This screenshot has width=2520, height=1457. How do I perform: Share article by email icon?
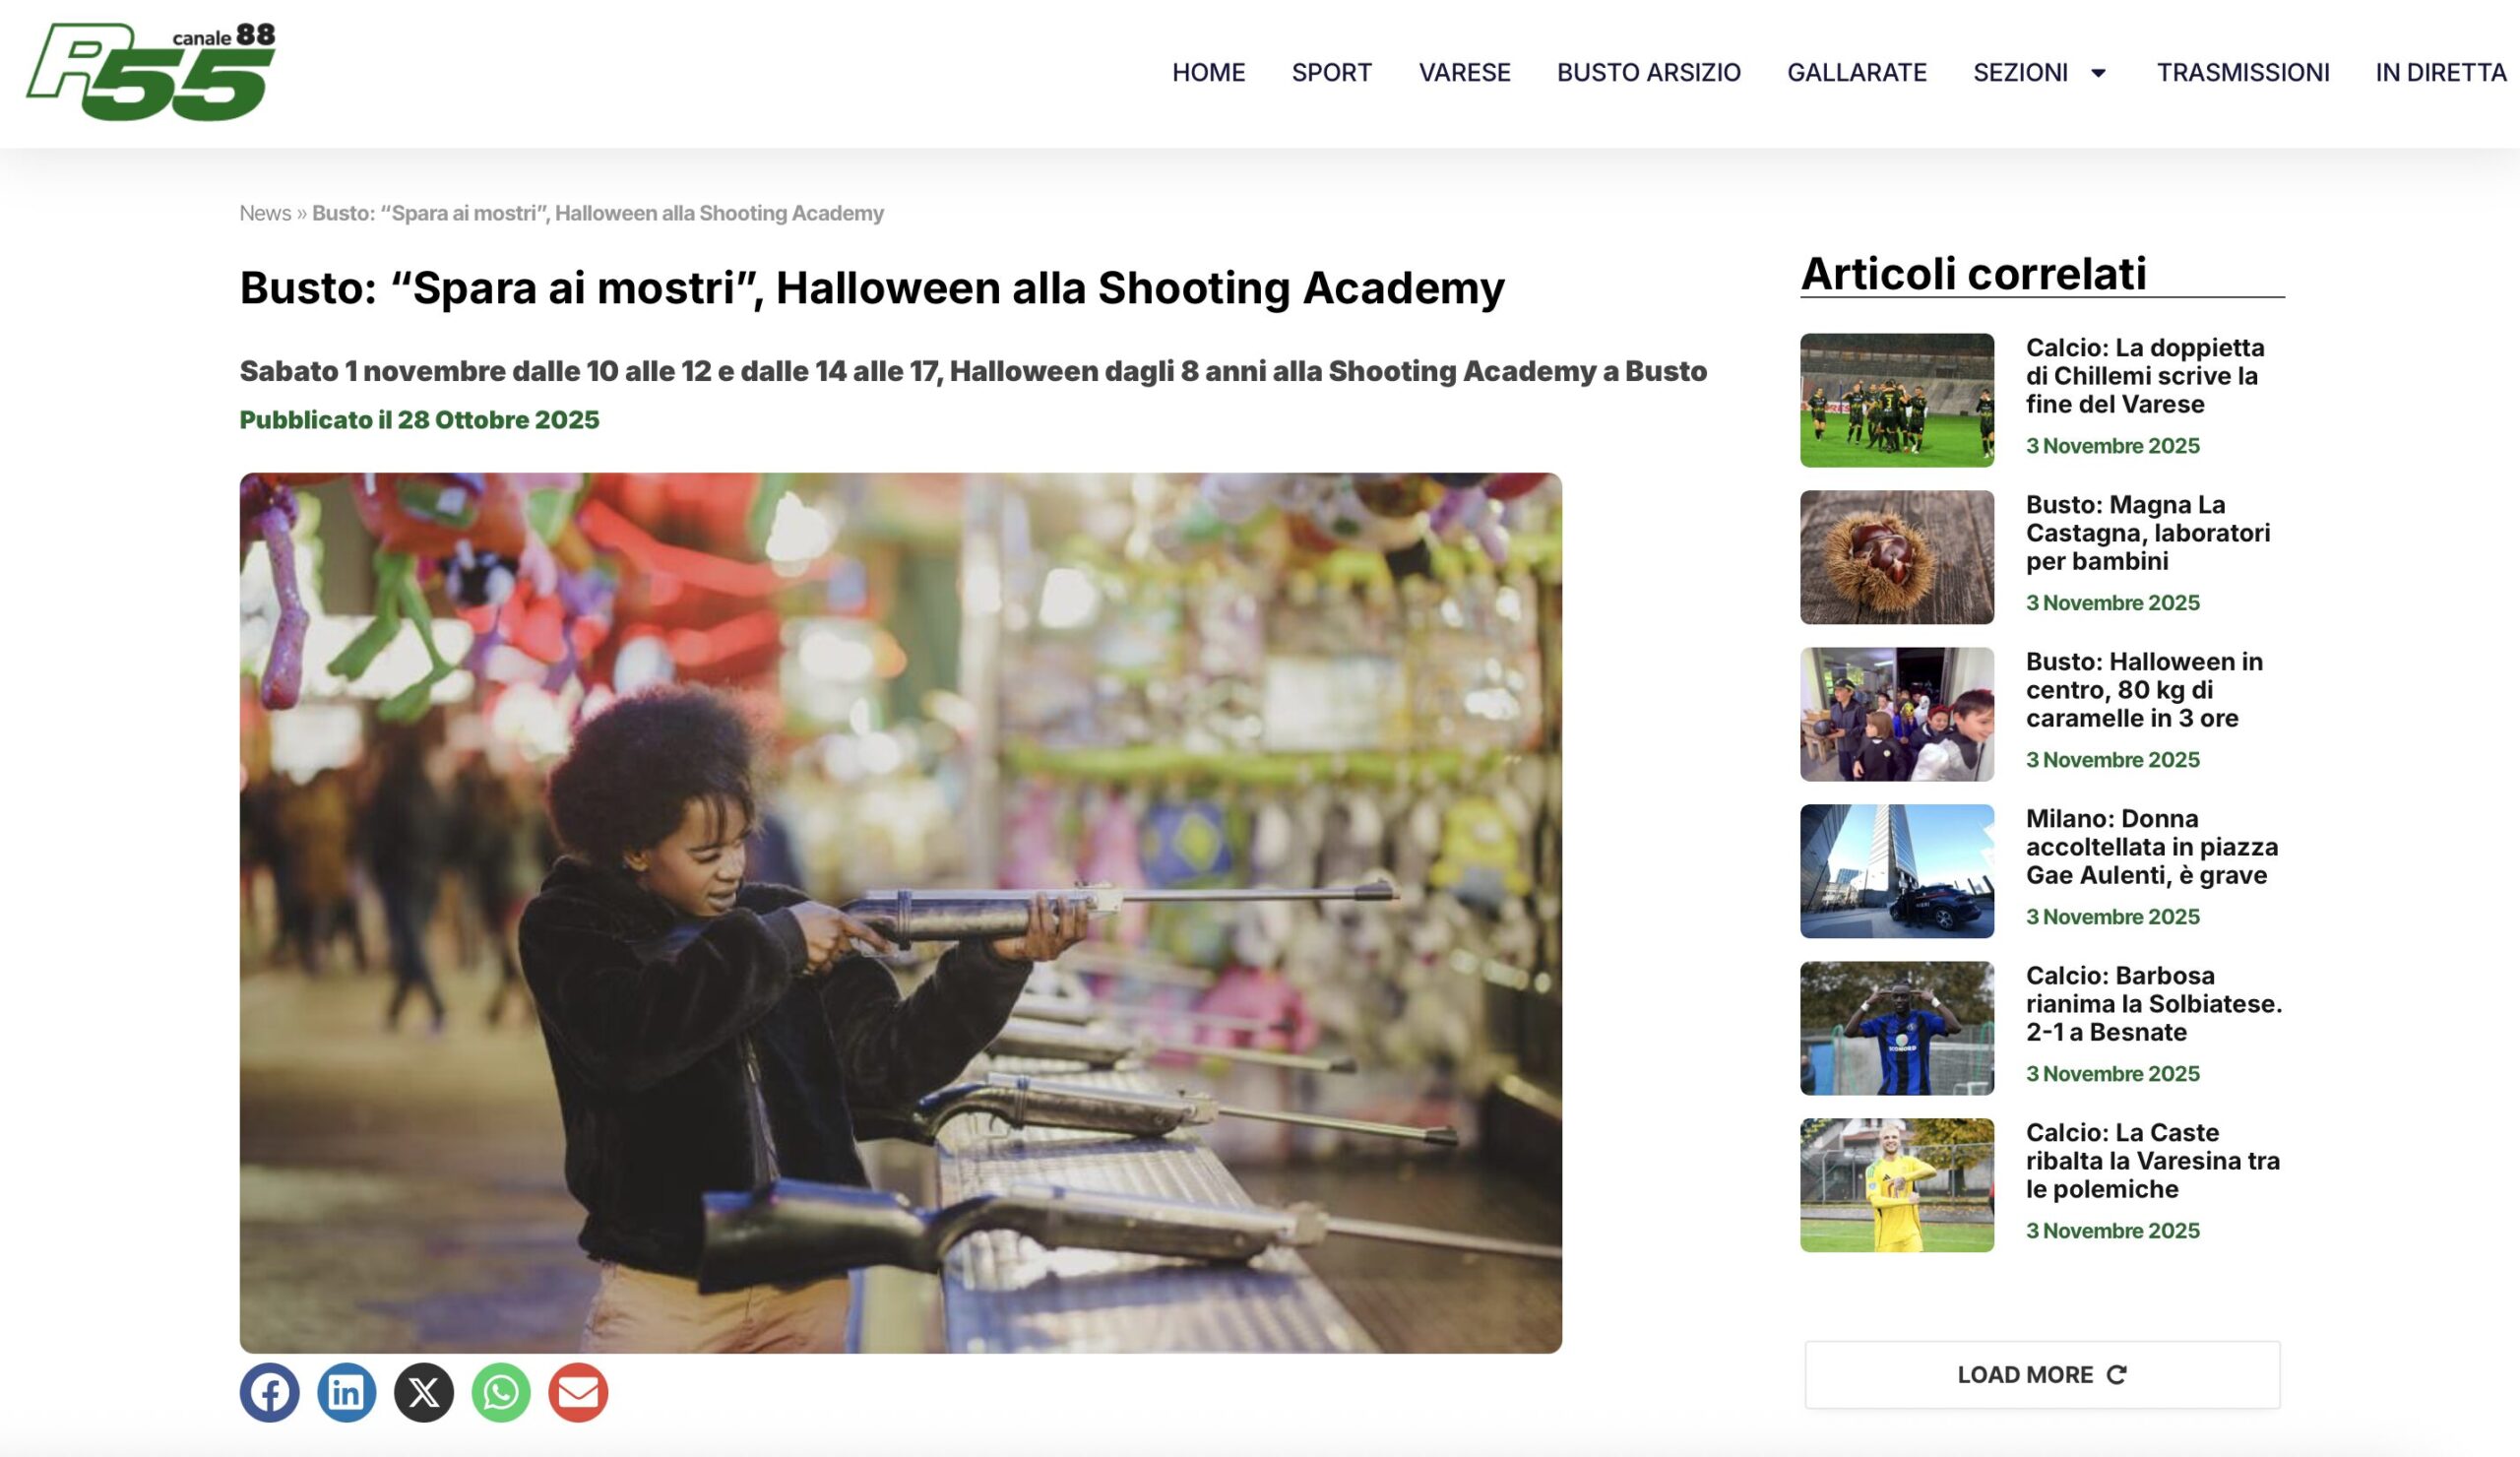pyautogui.click(x=578, y=1392)
